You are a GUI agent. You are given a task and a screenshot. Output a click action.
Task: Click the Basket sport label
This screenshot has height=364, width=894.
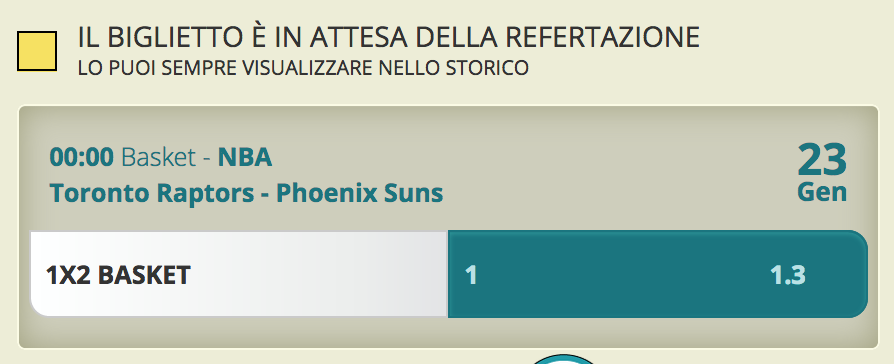[159, 157]
